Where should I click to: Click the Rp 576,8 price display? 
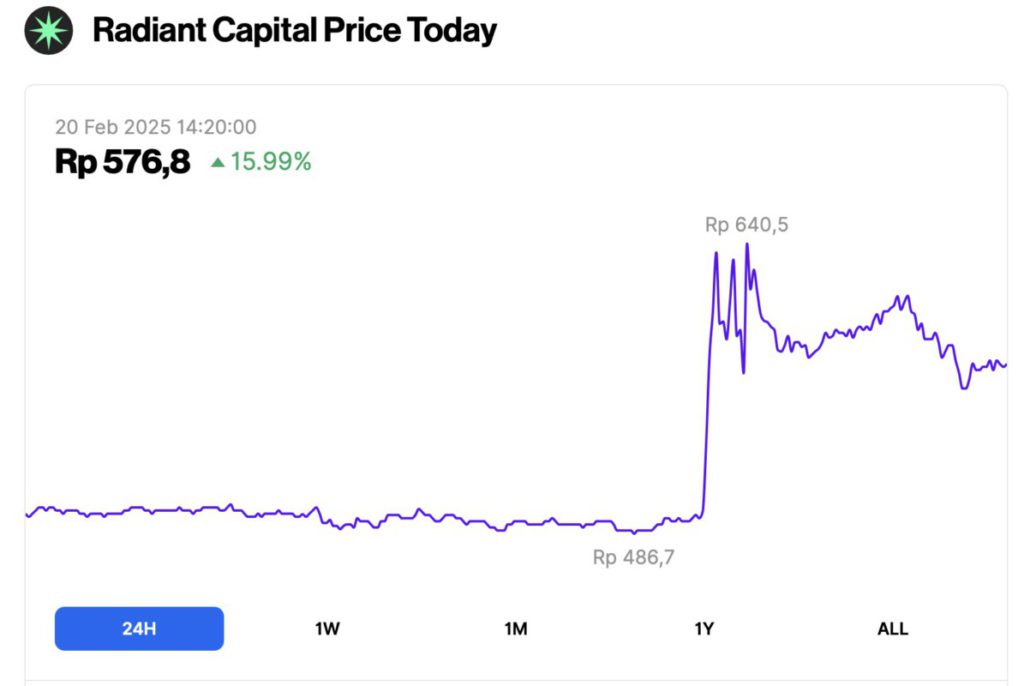122,161
